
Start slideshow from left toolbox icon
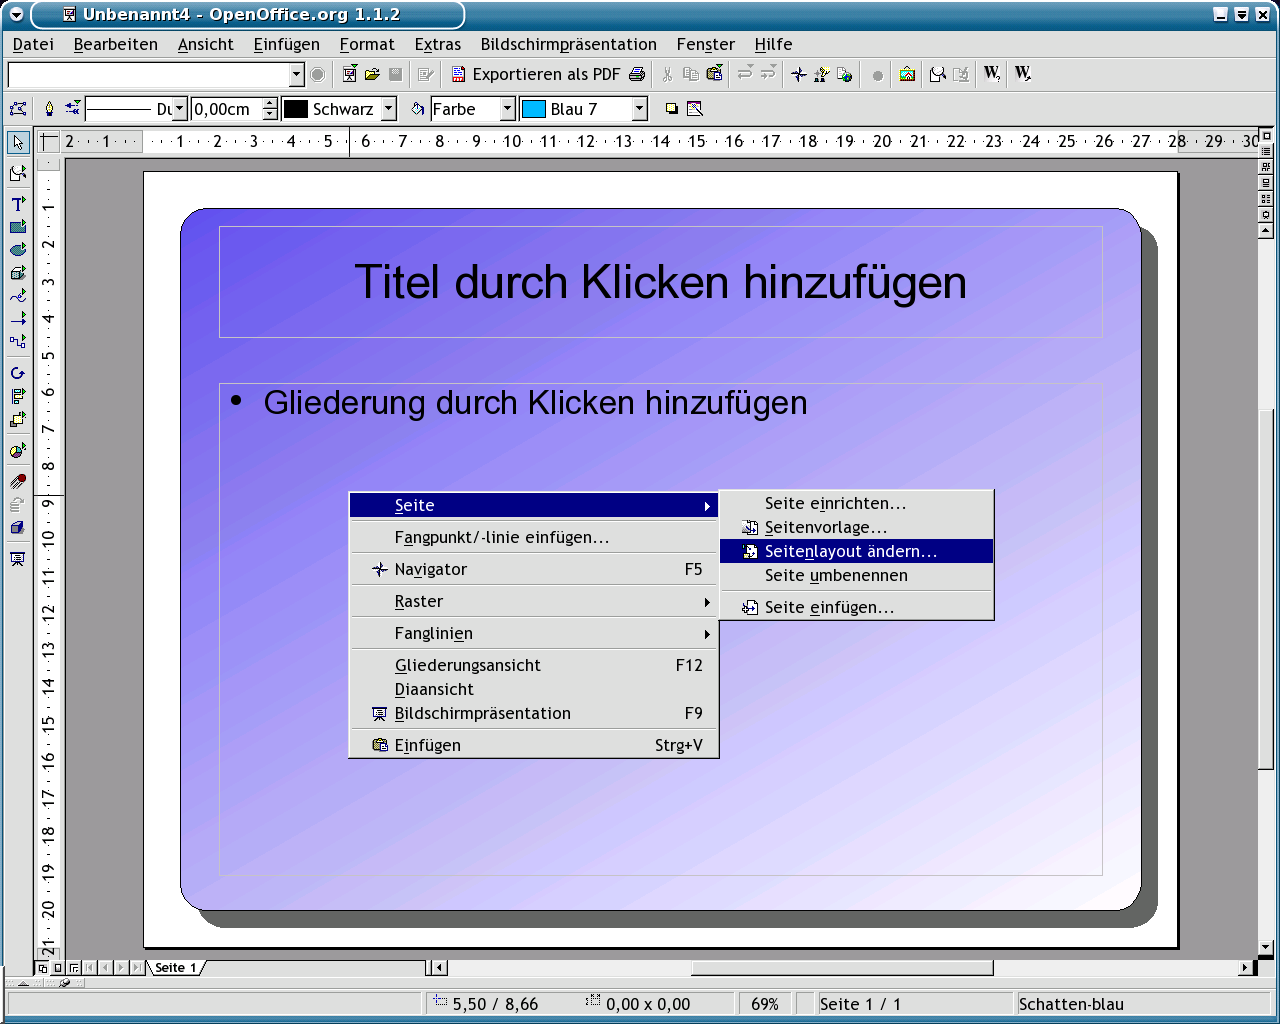pyautogui.click(x=18, y=559)
